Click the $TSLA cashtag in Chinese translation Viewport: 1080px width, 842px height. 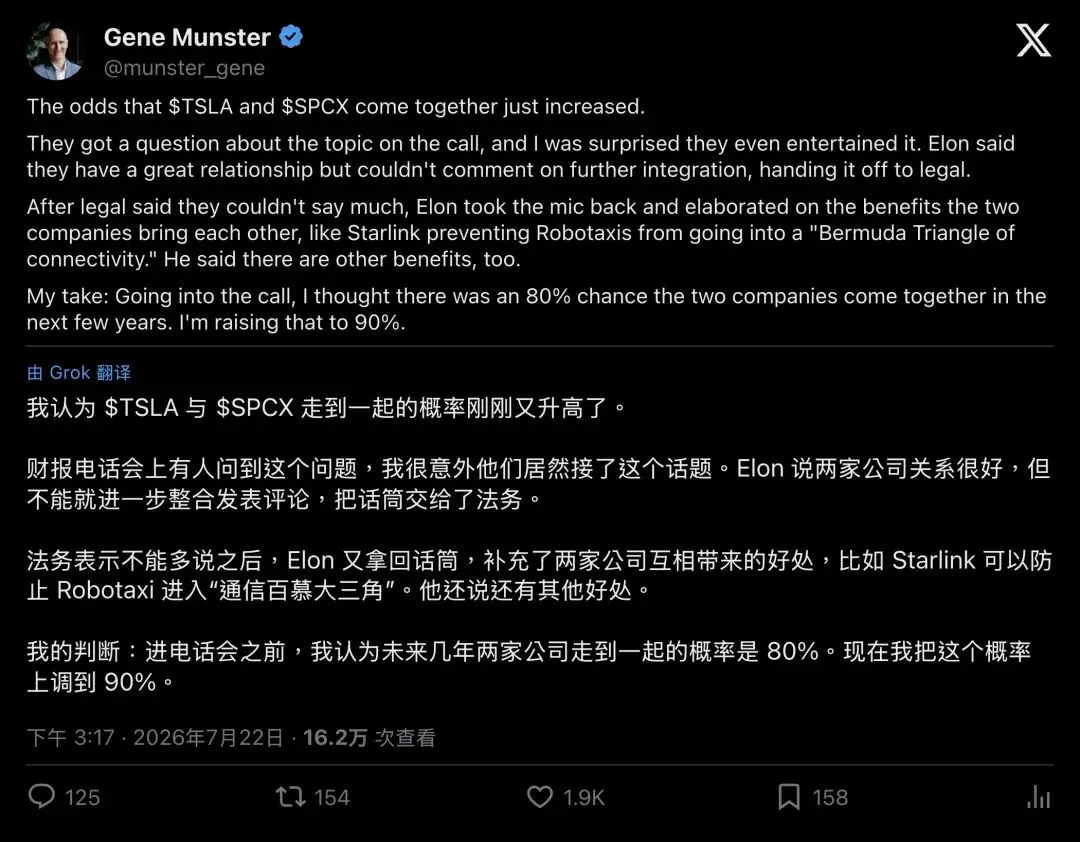(x=141, y=407)
